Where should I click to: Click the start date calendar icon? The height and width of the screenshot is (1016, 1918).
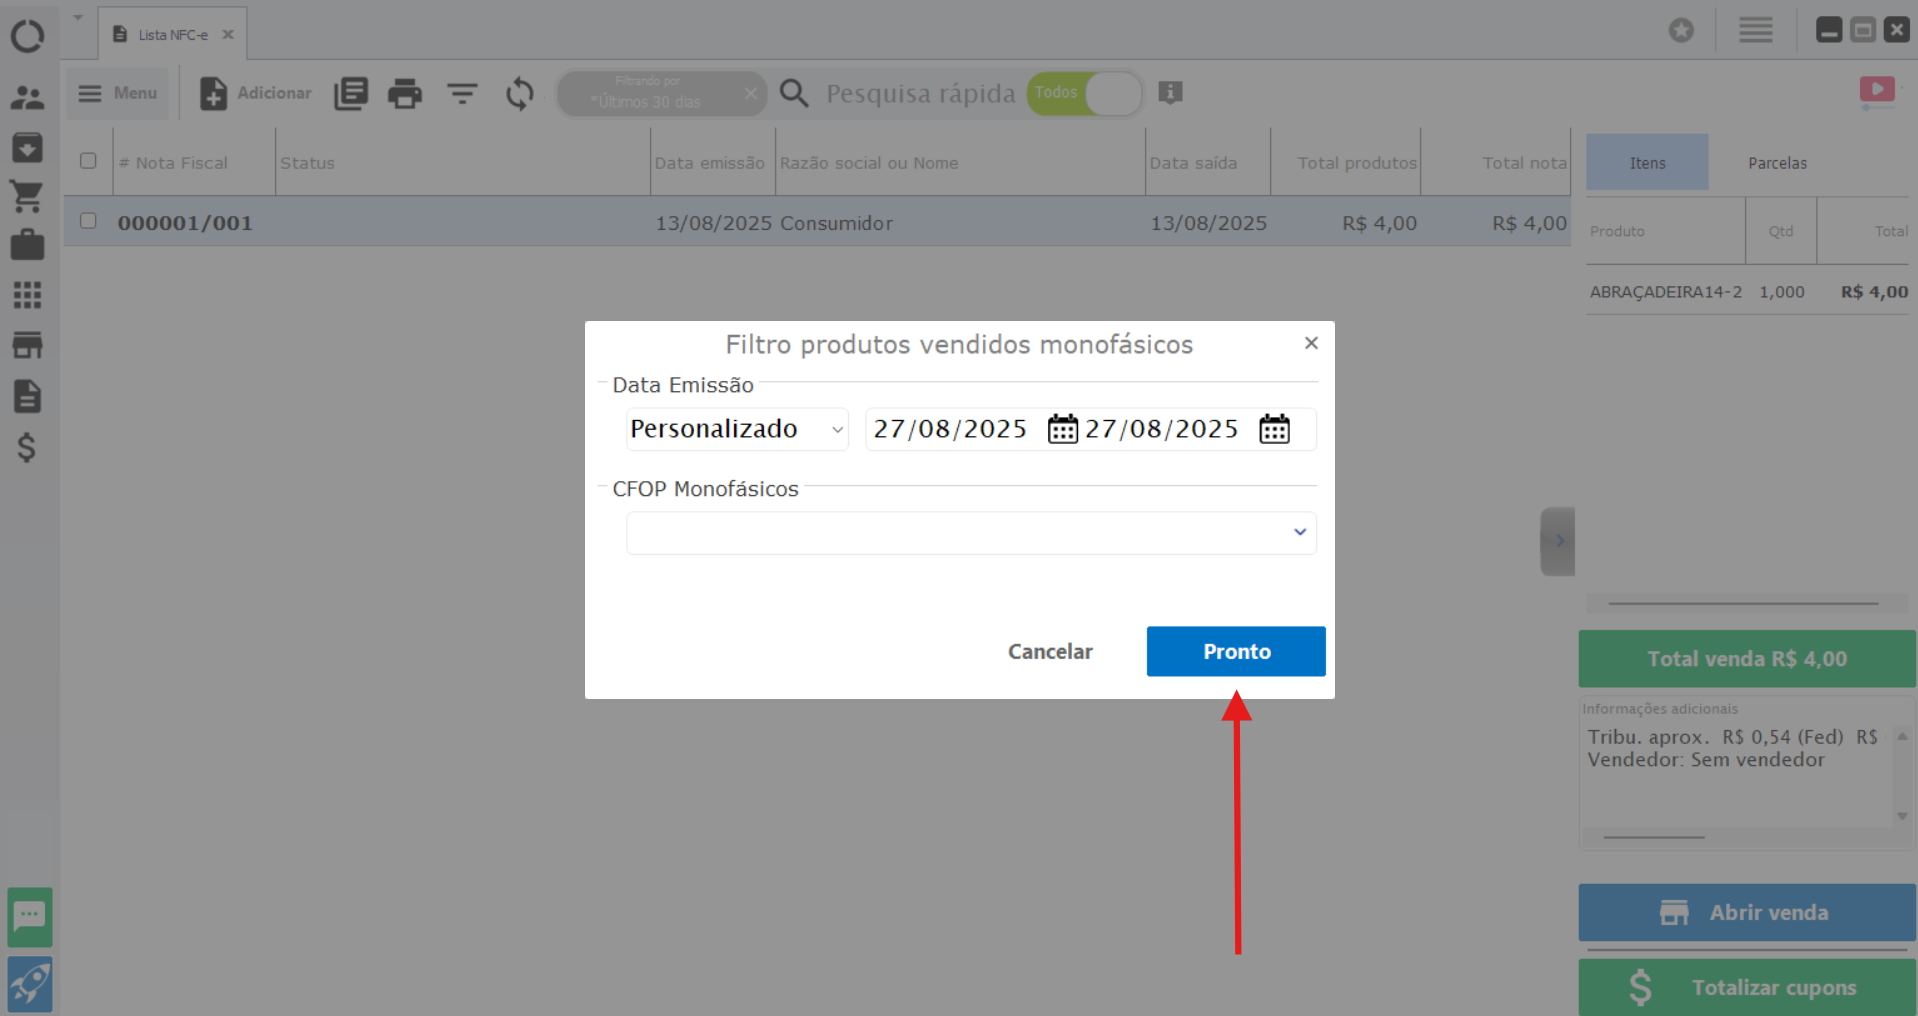pos(1062,429)
